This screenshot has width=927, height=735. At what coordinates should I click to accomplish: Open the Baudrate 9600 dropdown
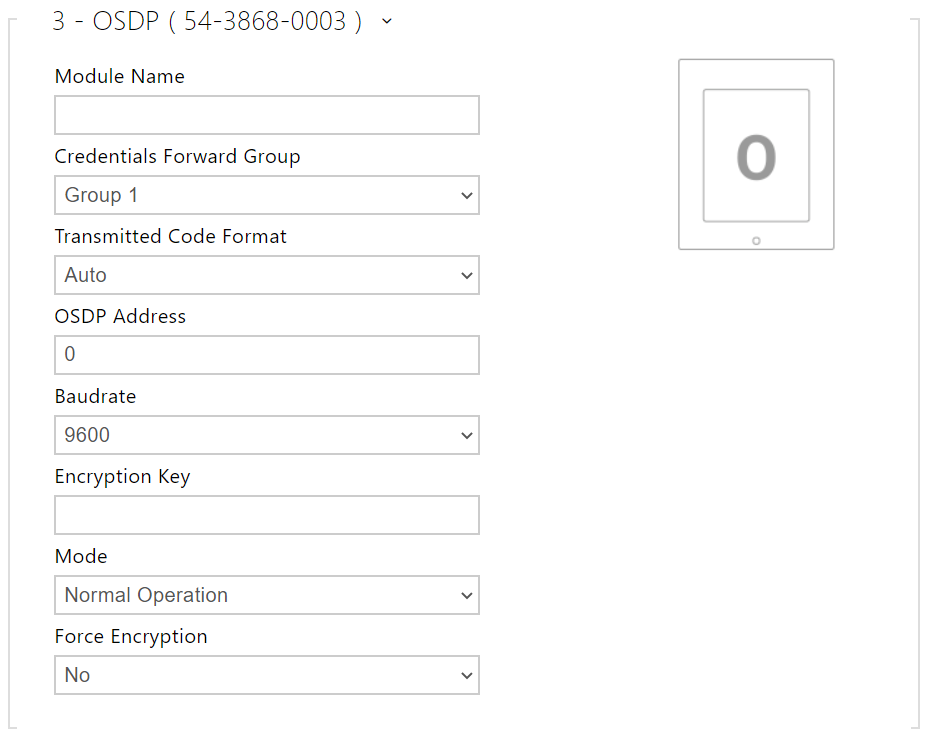(x=266, y=435)
